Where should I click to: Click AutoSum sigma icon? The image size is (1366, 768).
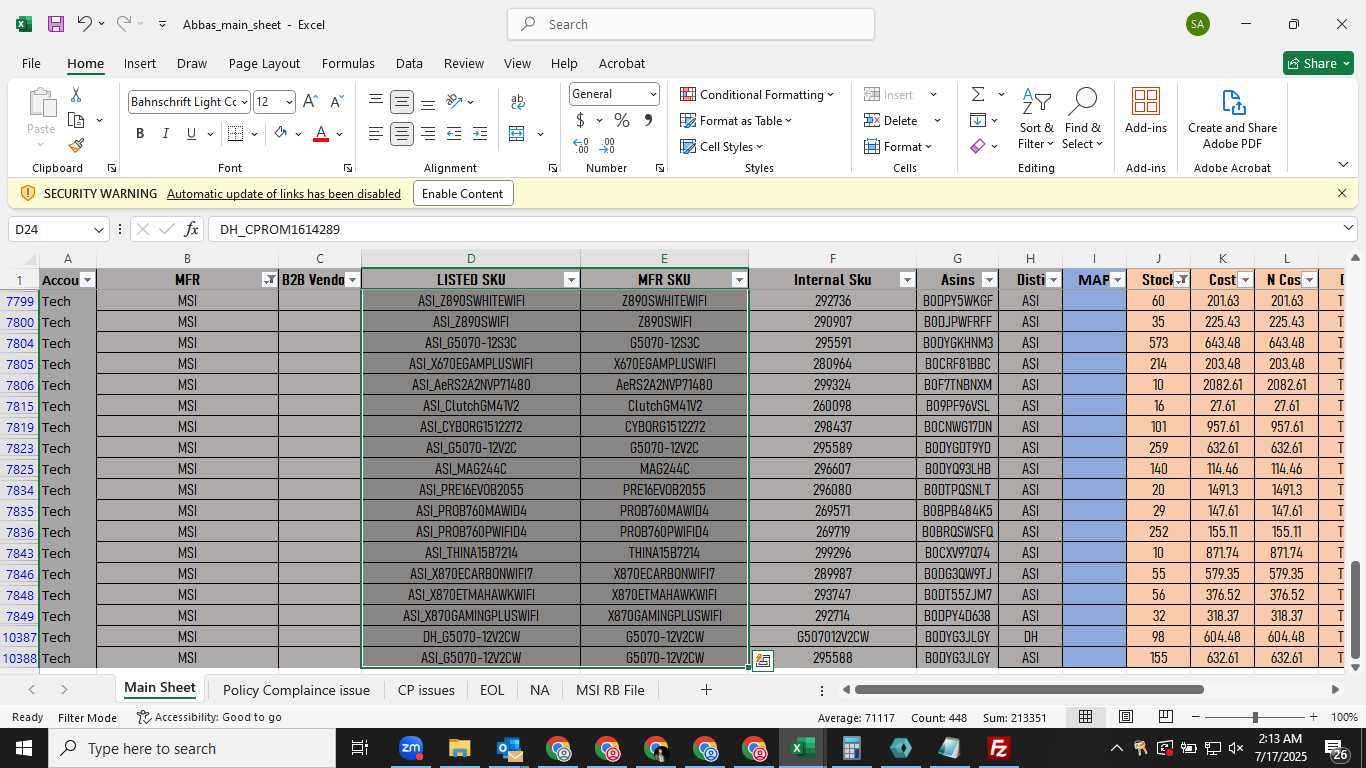pos(978,94)
